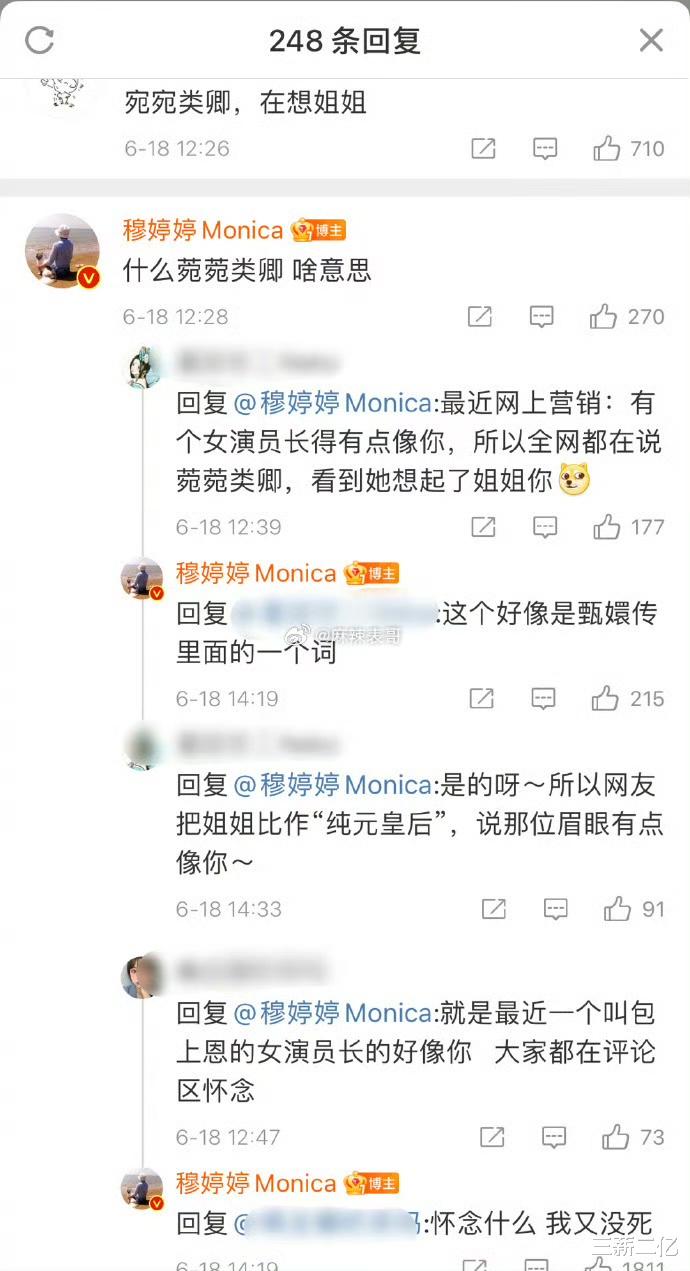Image resolution: width=690 pixels, height=1271 pixels.
Task: Reply to the 6-18 12:47 comment
Action: pos(554,1137)
